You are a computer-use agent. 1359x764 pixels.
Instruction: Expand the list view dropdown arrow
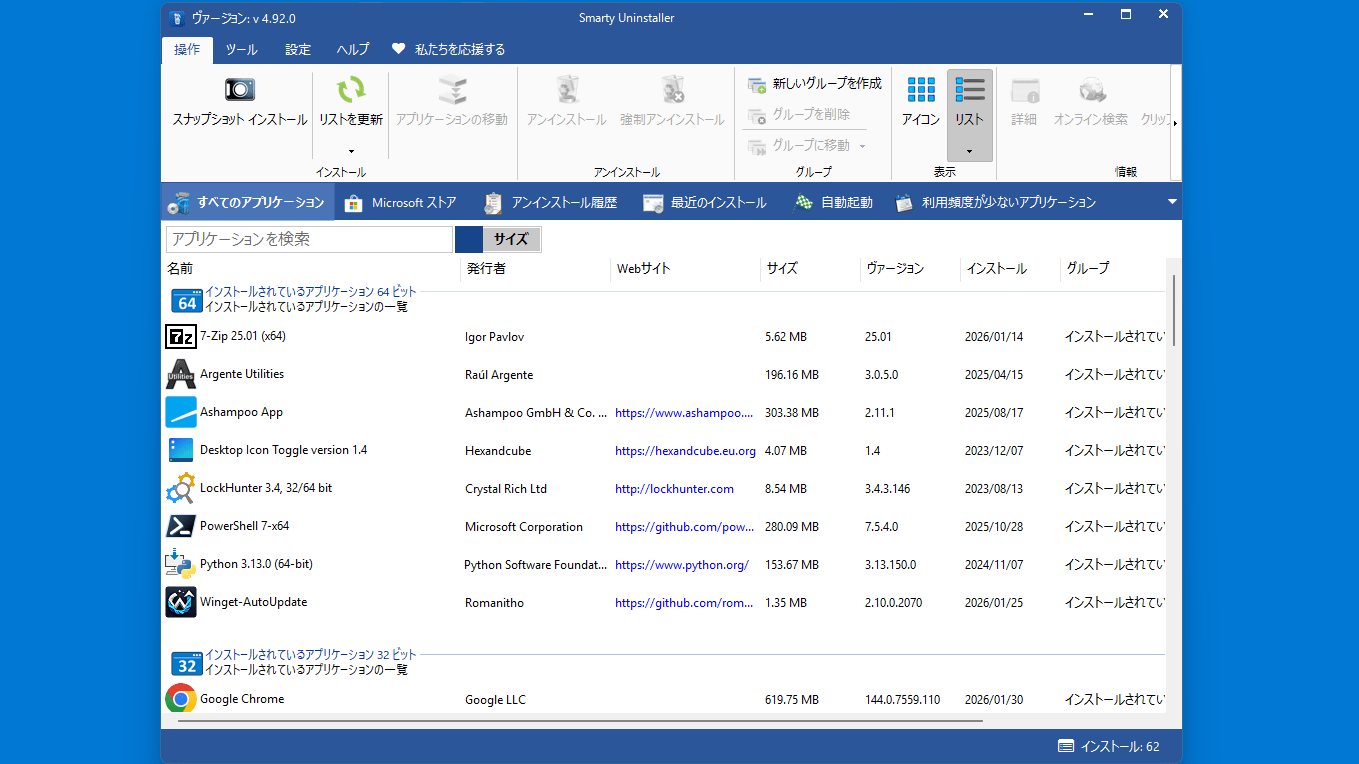[x=969, y=151]
